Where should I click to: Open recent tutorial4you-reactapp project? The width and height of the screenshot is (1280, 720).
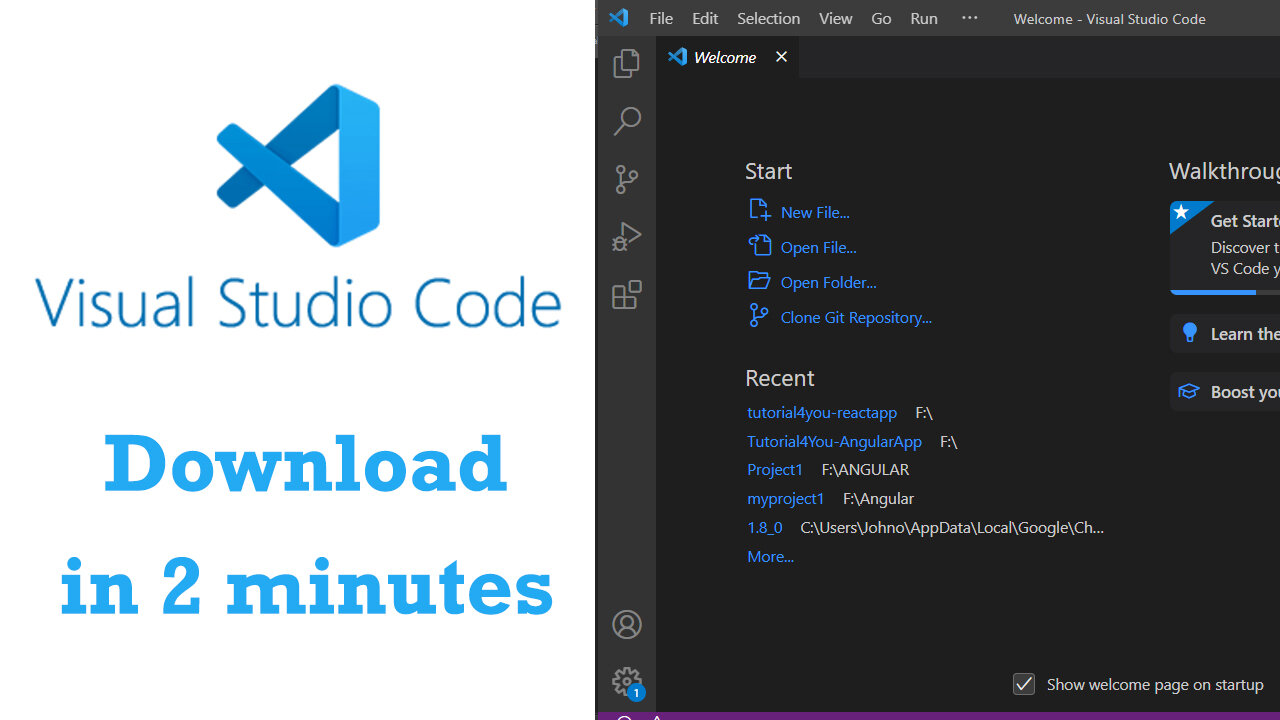pyautogui.click(x=822, y=412)
